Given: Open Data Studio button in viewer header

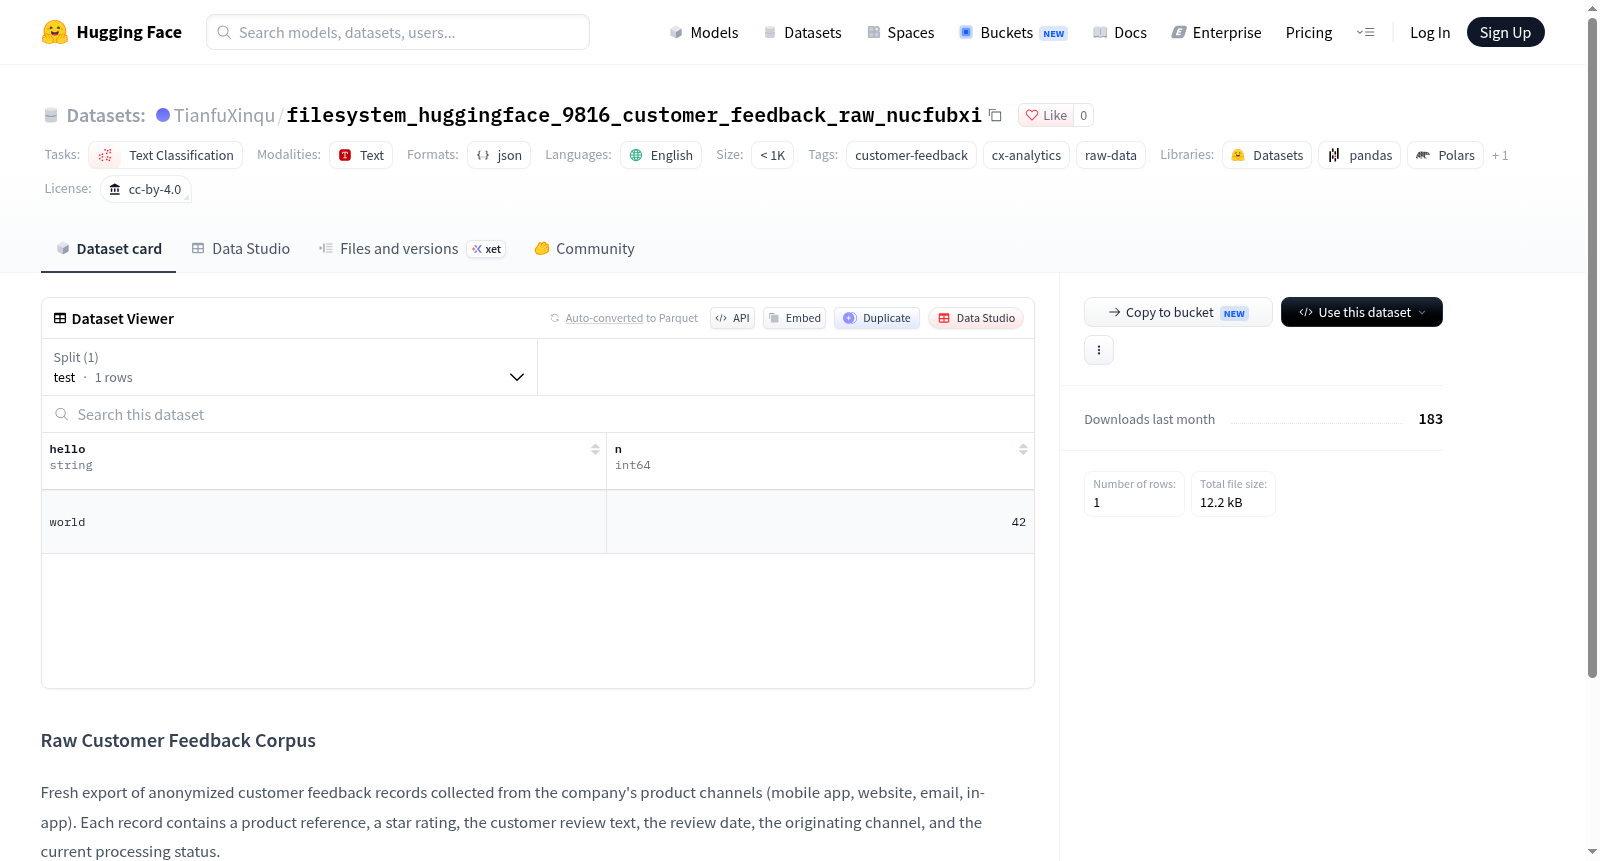Looking at the screenshot, I should pyautogui.click(x=976, y=318).
